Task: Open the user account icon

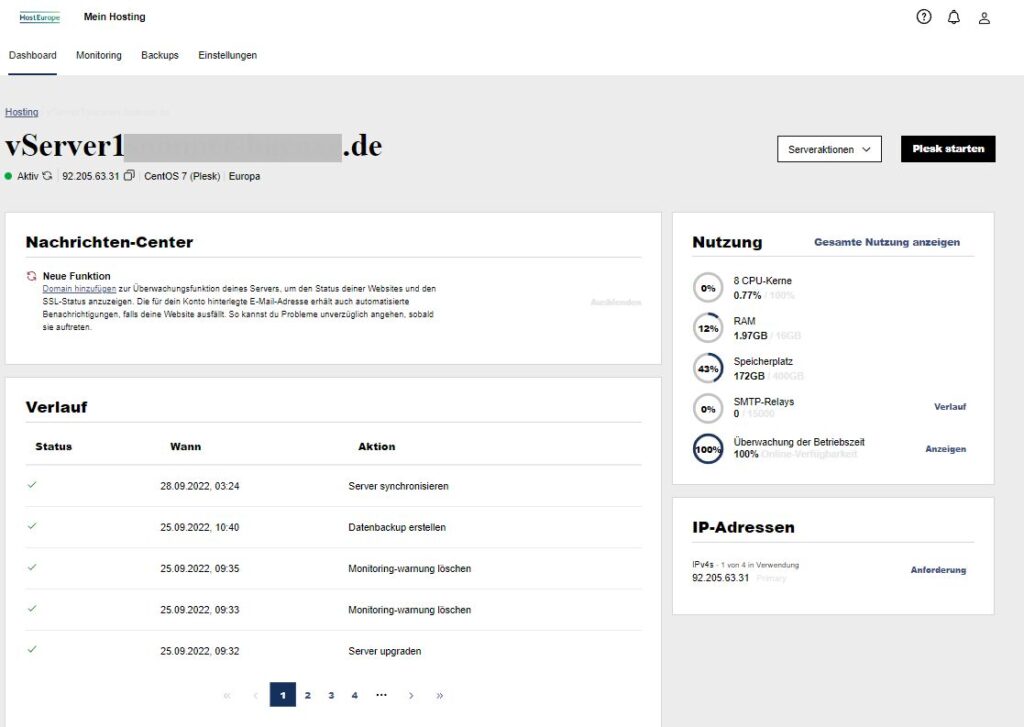Action: 984,17
